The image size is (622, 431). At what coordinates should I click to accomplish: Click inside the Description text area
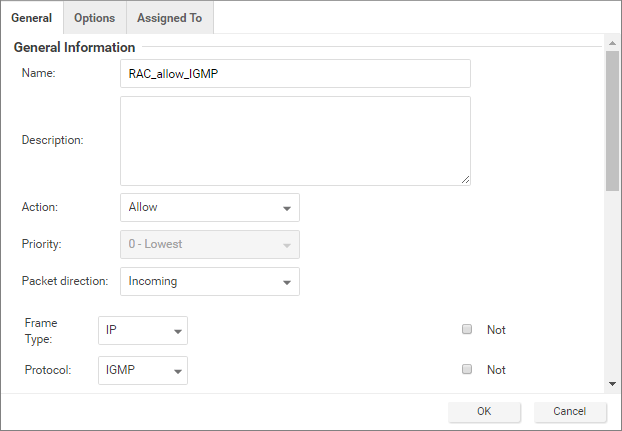pos(294,140)
